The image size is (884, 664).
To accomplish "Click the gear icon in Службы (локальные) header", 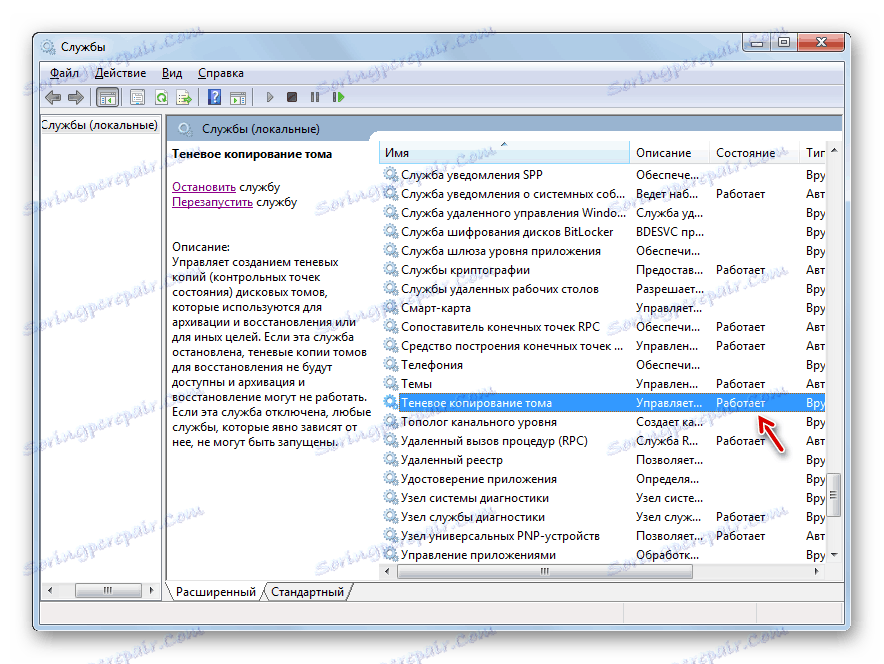I will [x=185, y=129].
